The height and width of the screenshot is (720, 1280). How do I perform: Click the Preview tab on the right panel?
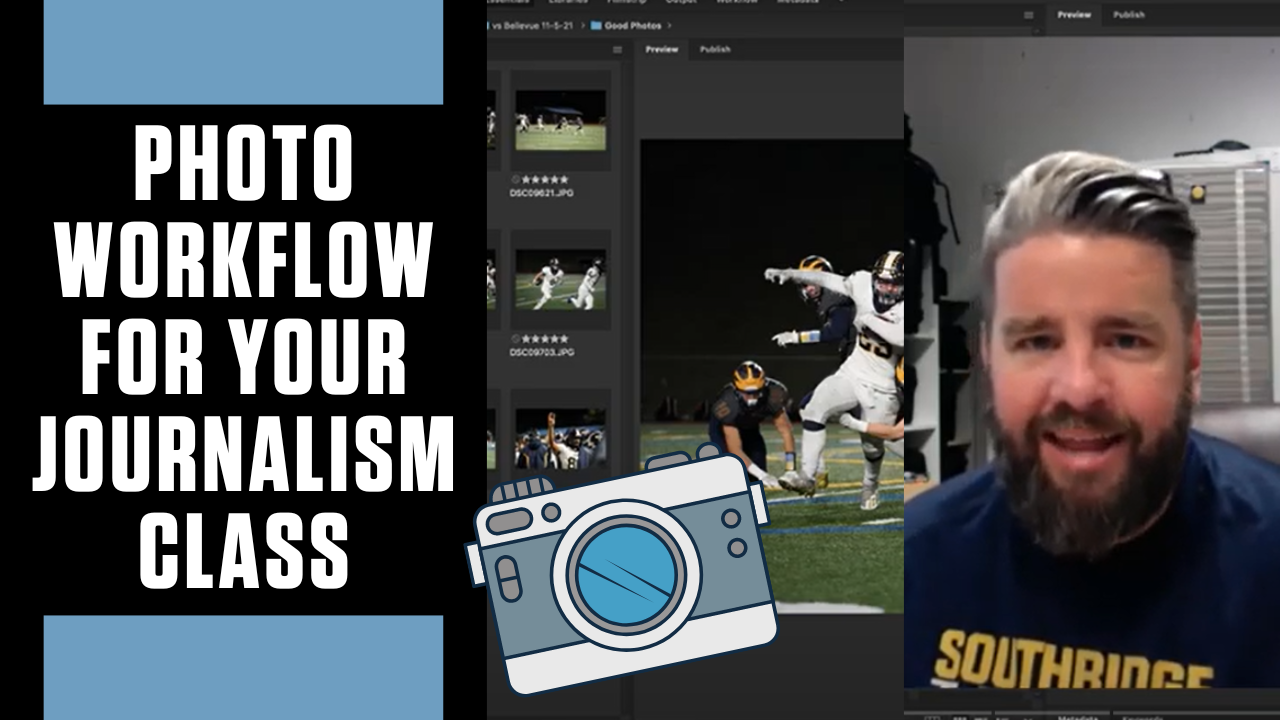click(1075, 15)
